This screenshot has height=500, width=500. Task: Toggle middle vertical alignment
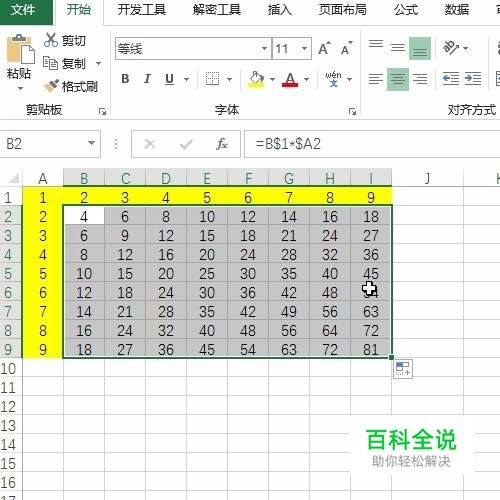click(398, 48)
